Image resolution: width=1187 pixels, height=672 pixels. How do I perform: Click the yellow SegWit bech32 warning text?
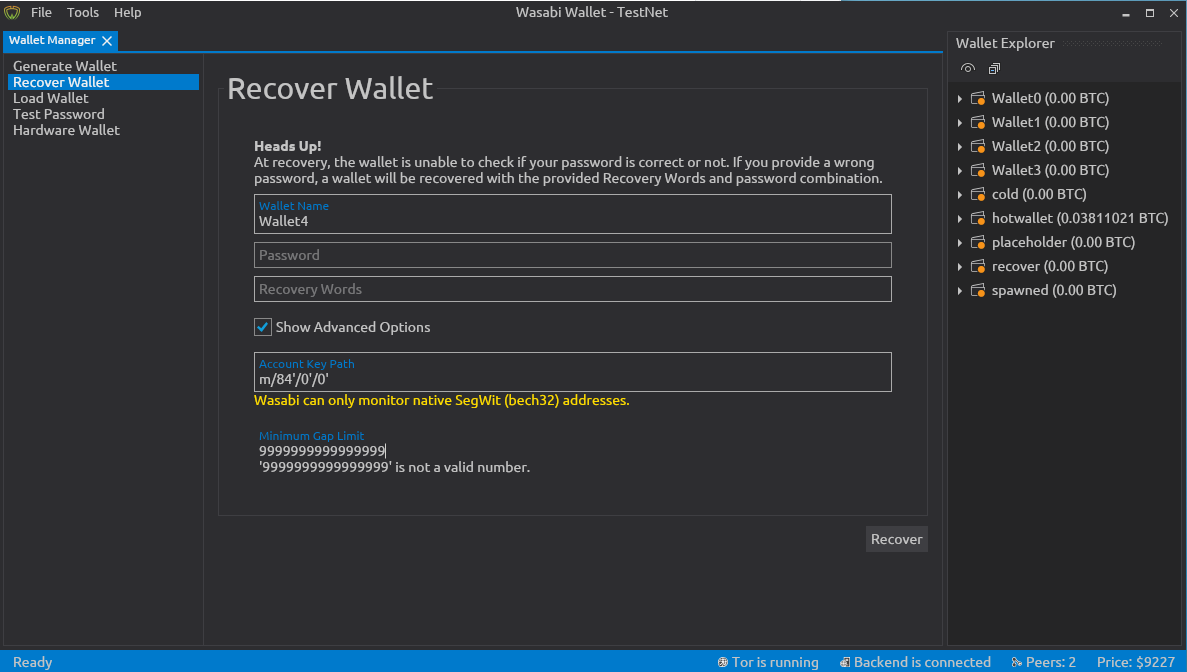tap(441, 400)
